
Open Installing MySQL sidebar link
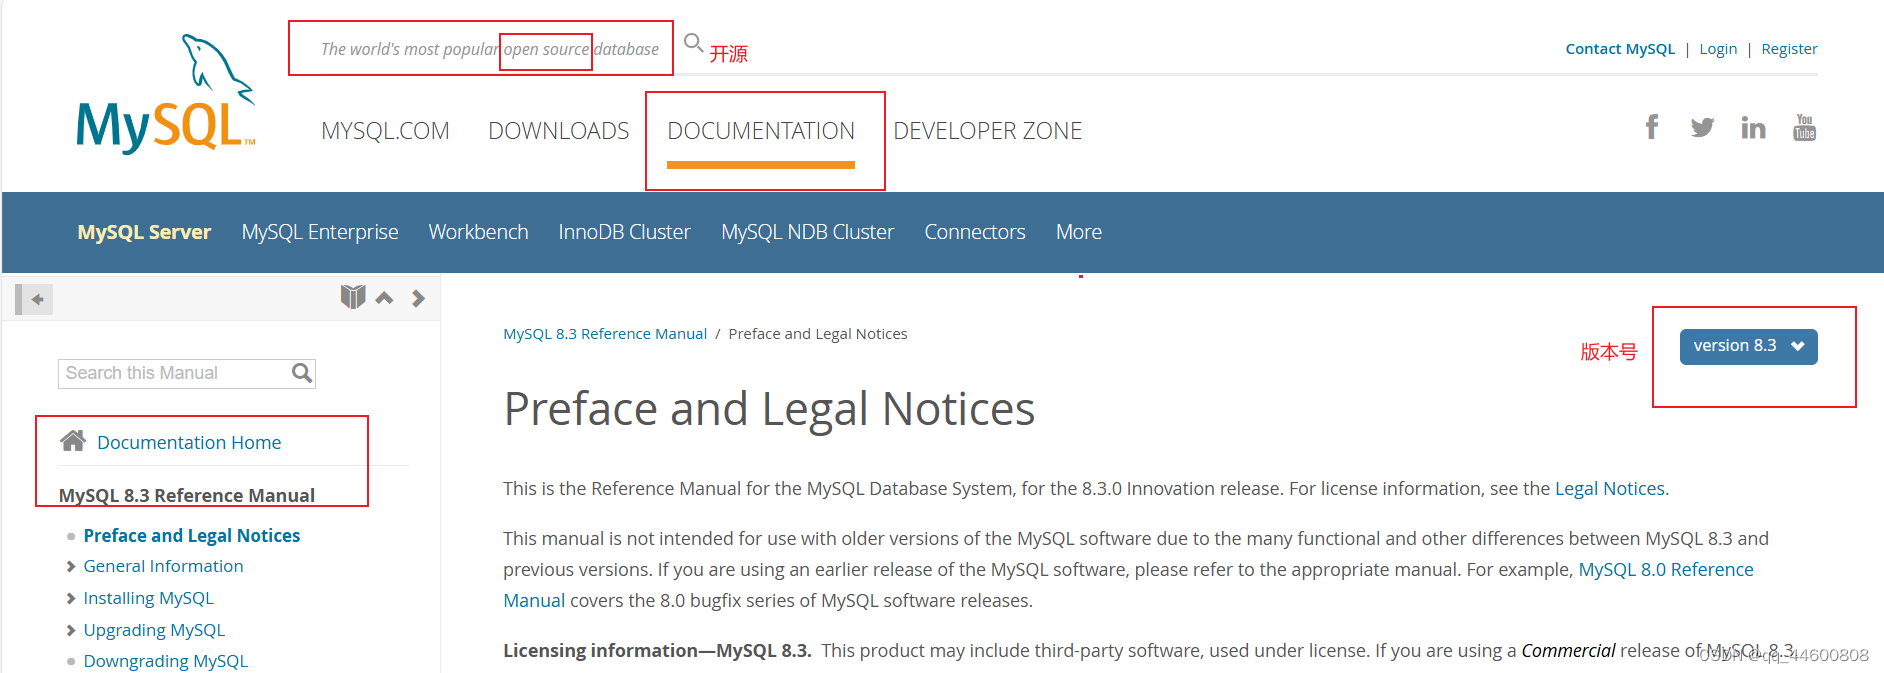(148, 599)
